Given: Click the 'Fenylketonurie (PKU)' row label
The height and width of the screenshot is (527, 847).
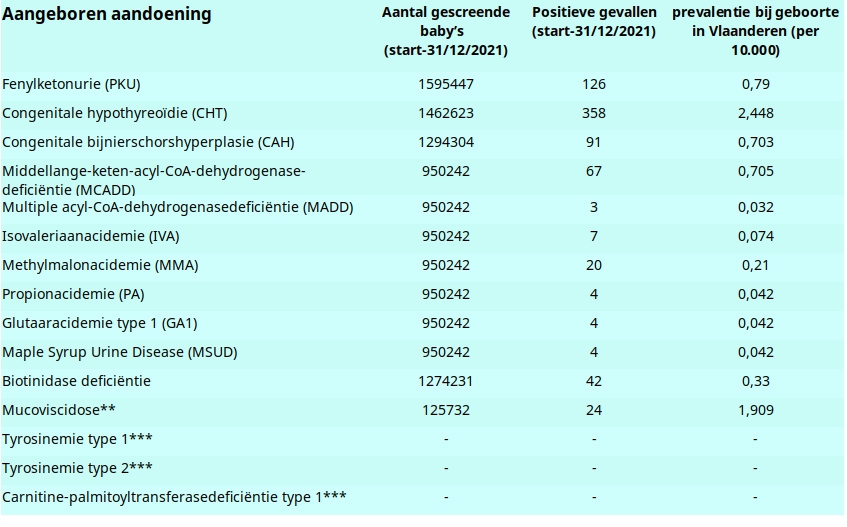Looking at the screenshot, I should click(71, 84).
